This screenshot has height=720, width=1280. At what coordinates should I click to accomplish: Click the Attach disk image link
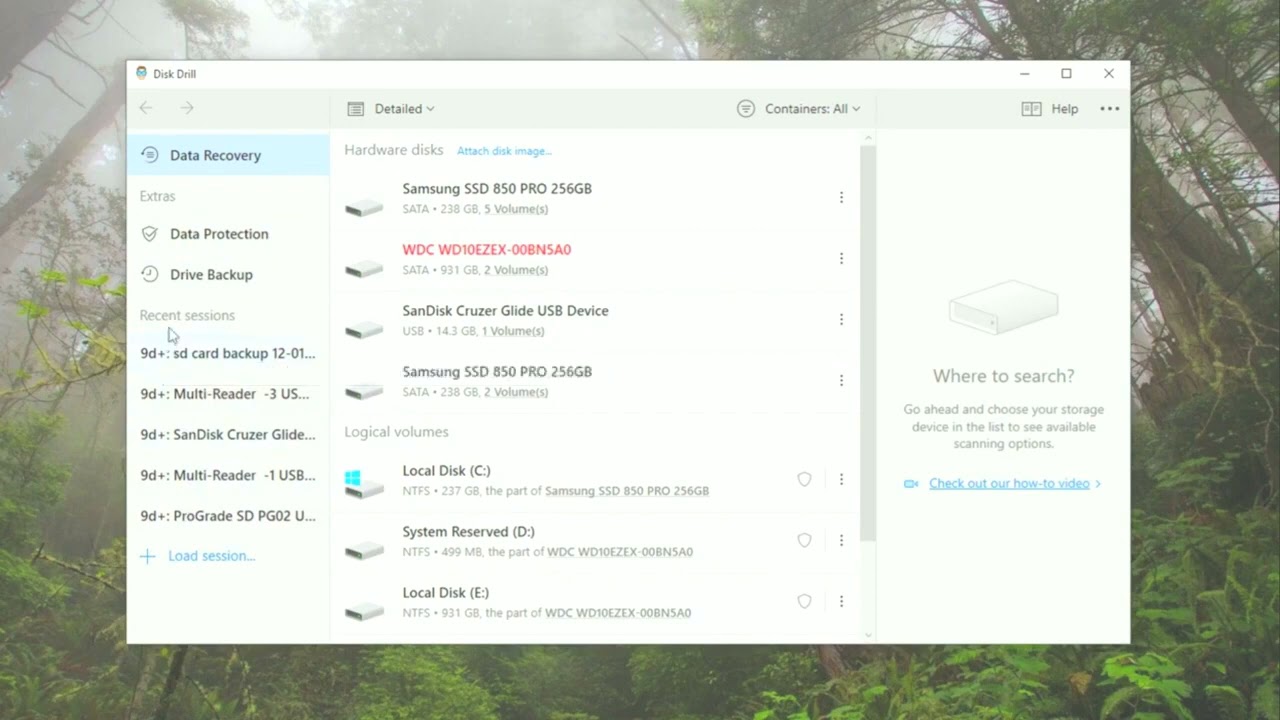(x=504, y=151)
